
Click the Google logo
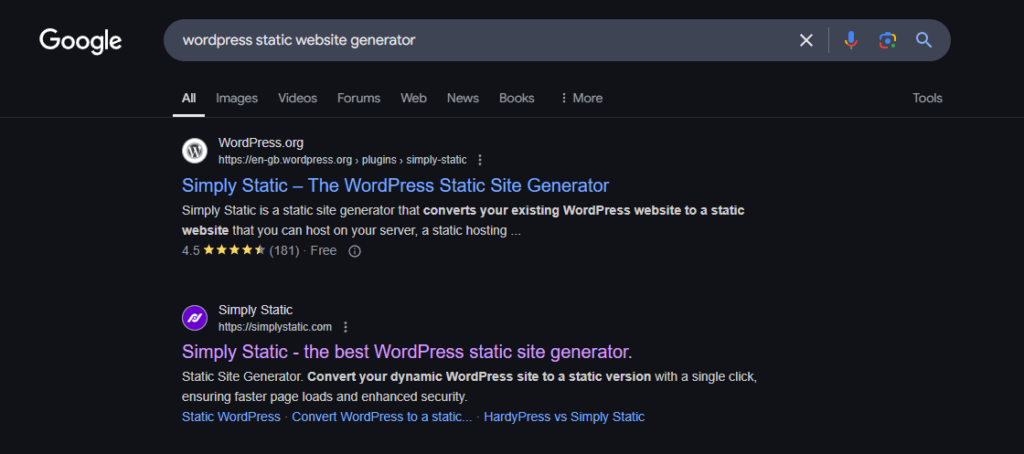pyautogui.click(x=80, y=41)
